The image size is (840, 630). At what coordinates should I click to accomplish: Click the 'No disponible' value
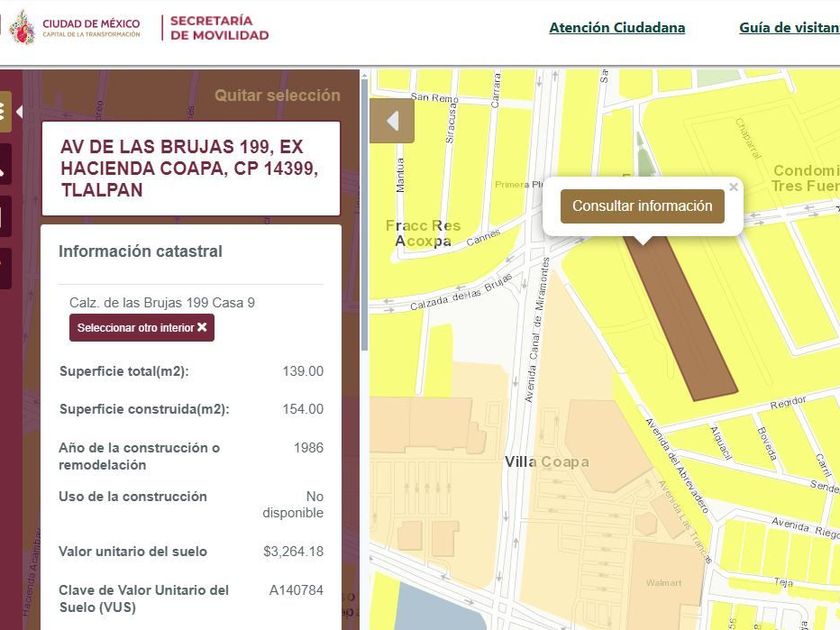coord(293,505)
